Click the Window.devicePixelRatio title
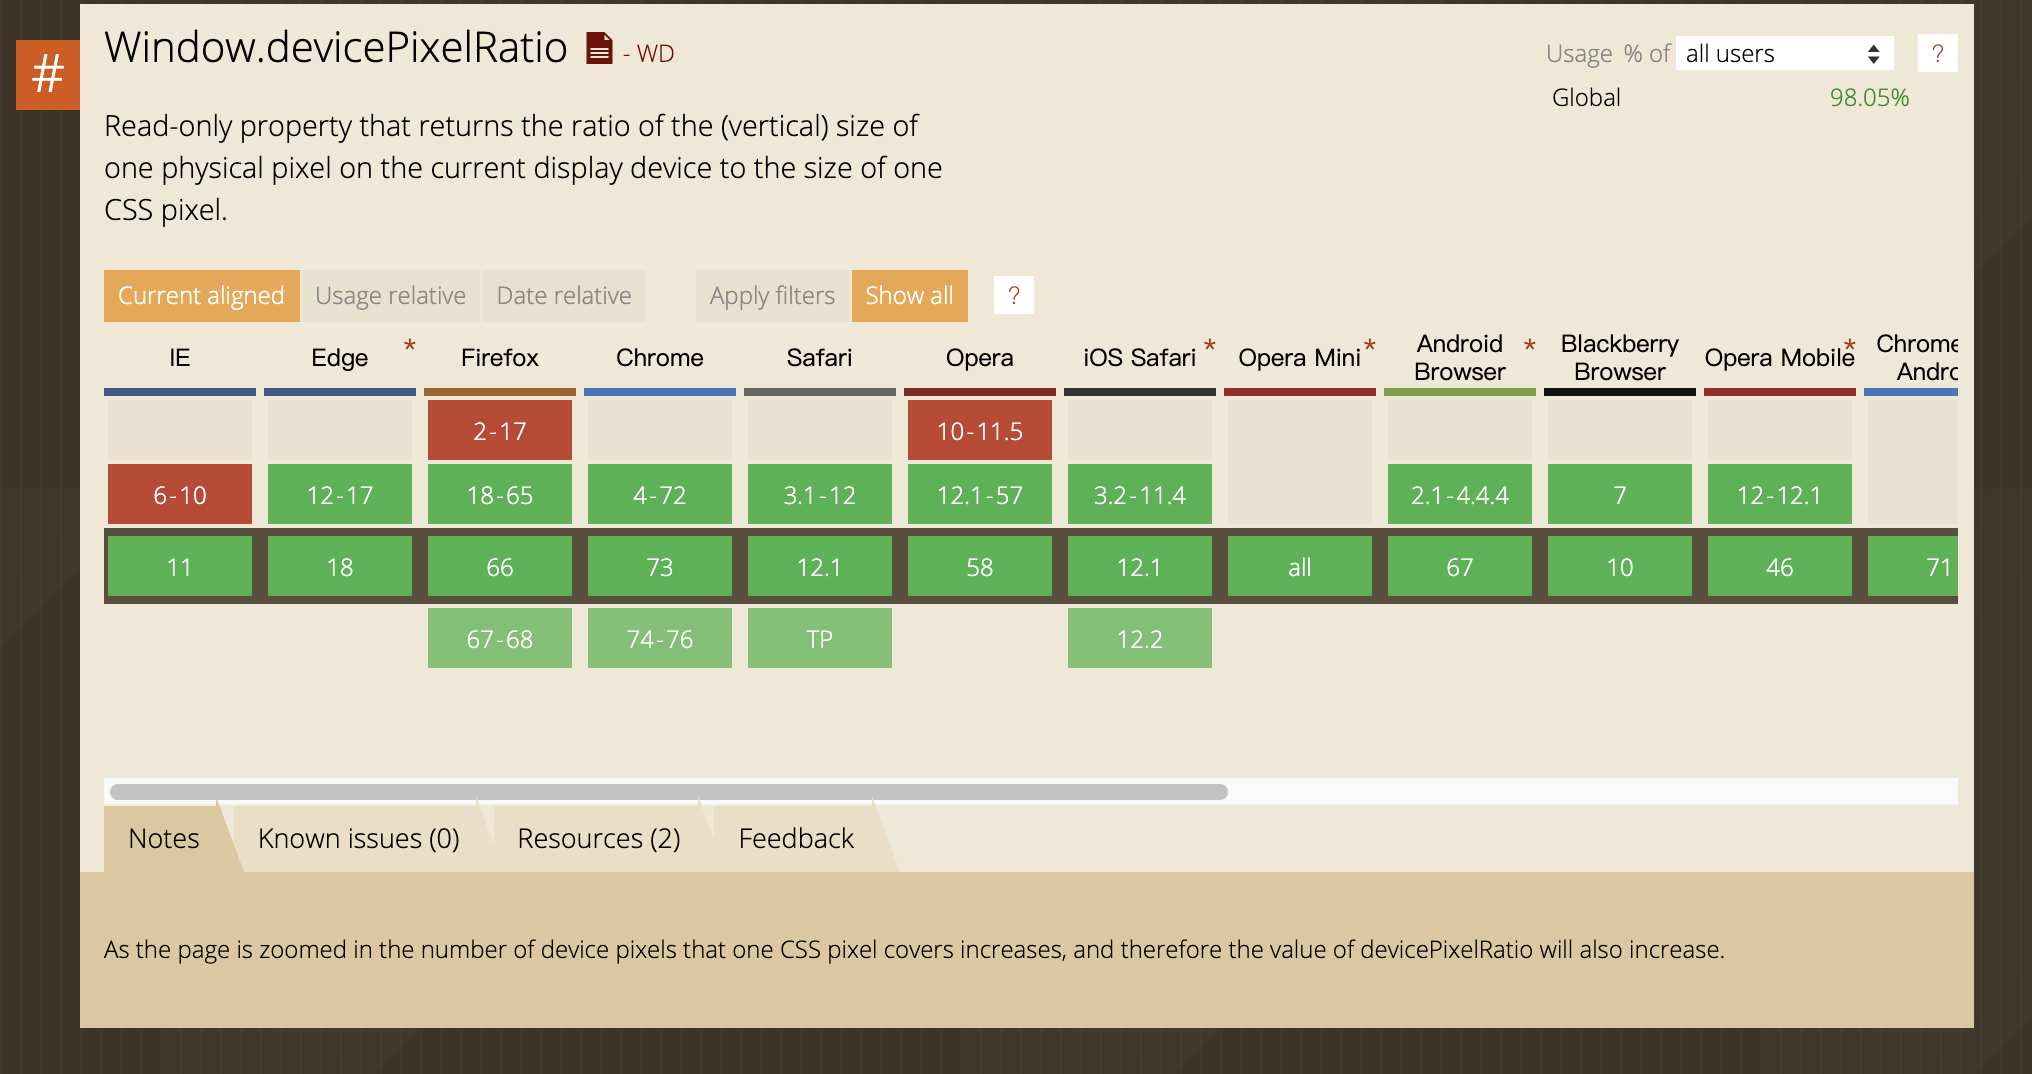2032x1074 pixels. point(336,47)
